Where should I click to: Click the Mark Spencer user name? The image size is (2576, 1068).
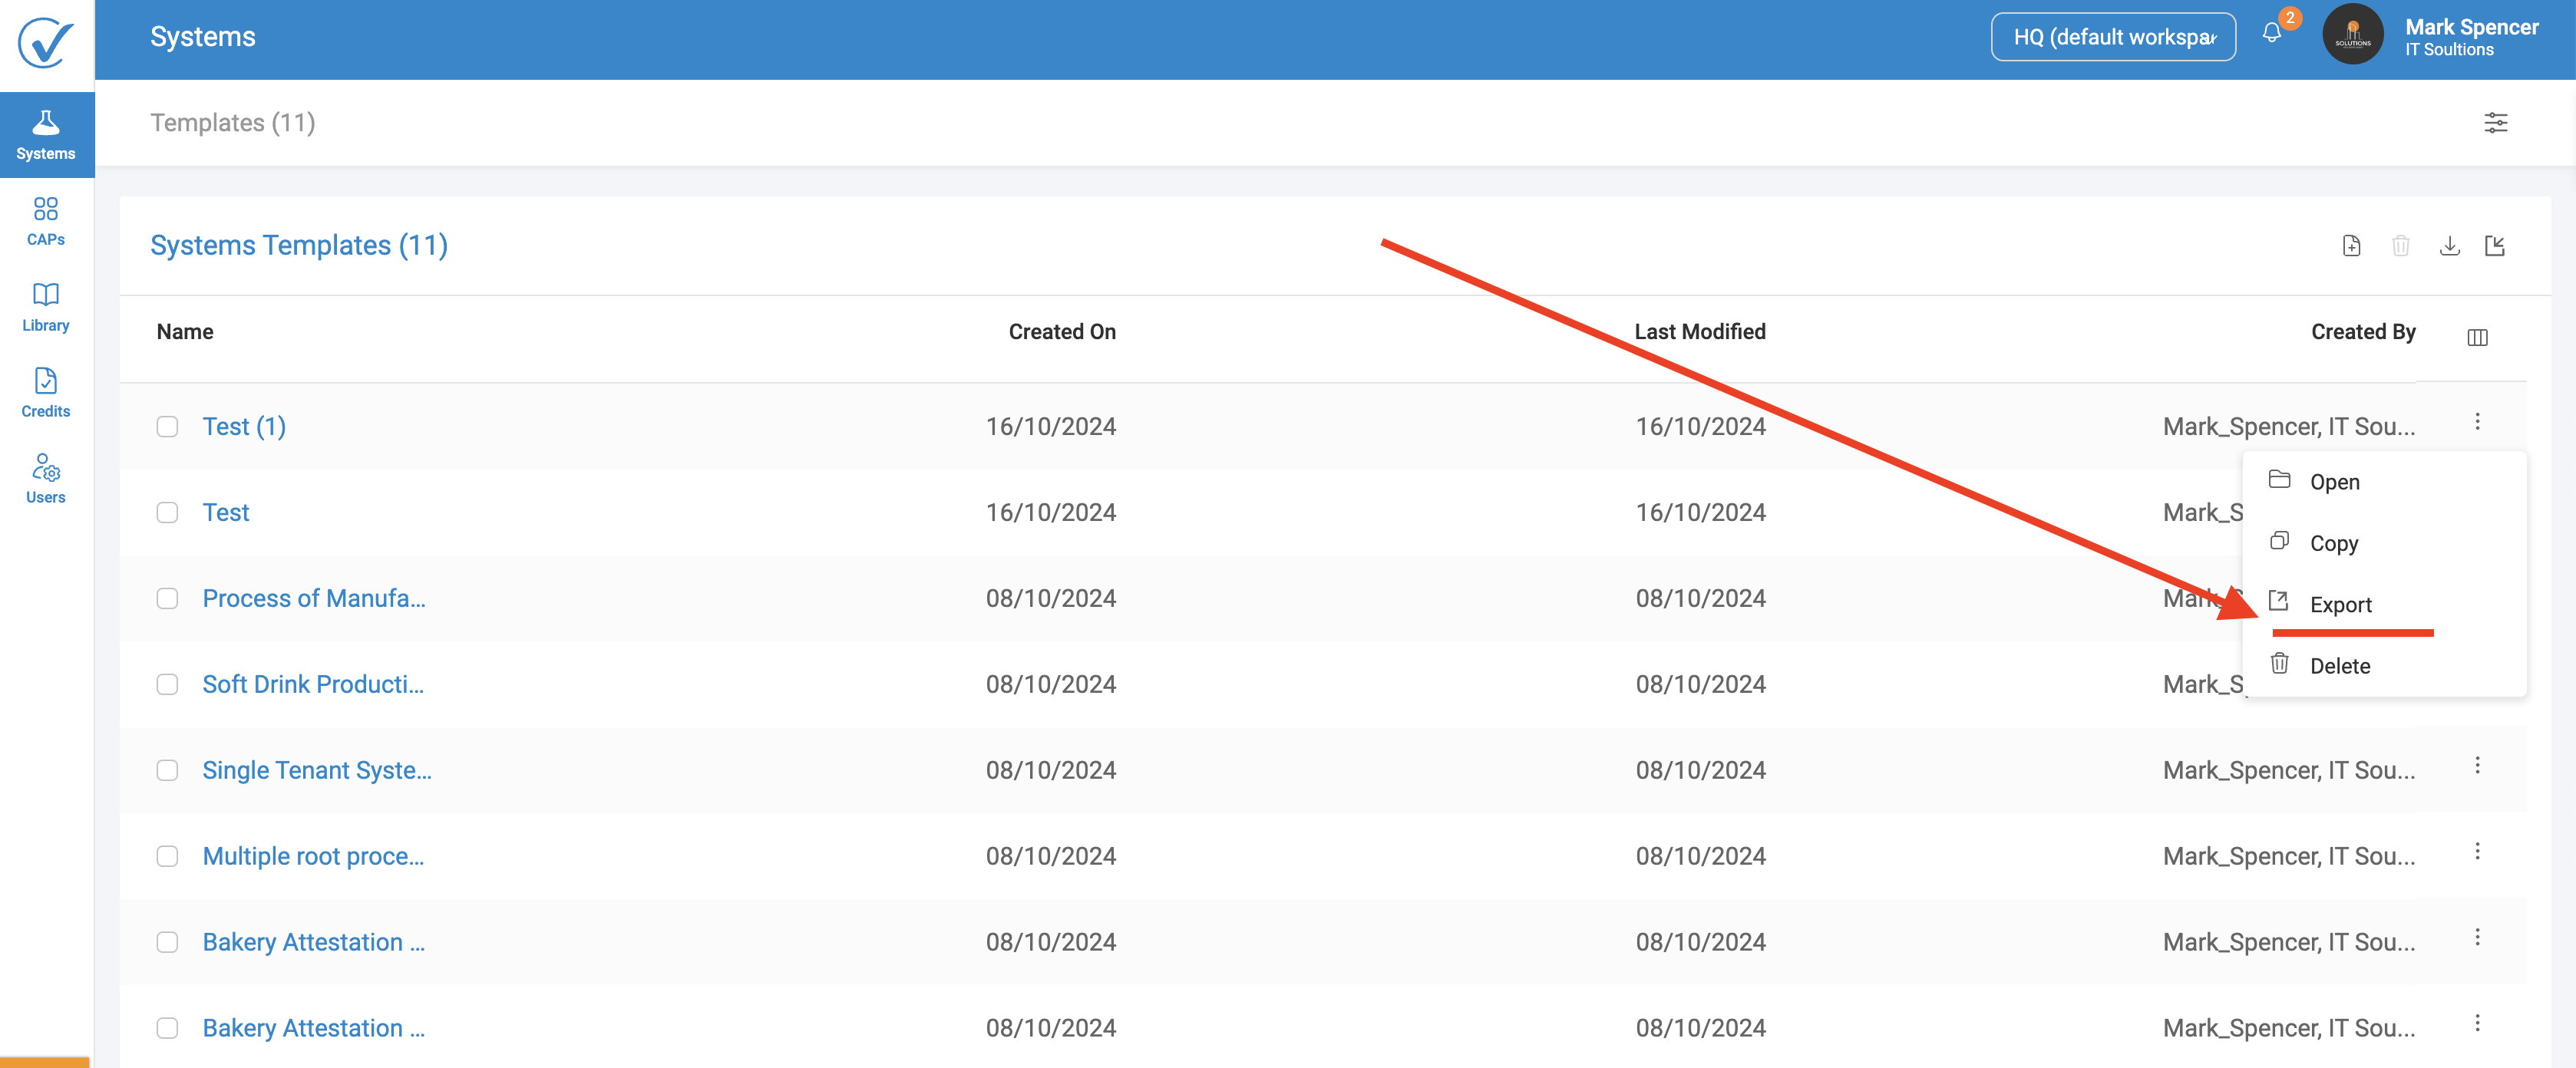click(x=2472, y=27)
